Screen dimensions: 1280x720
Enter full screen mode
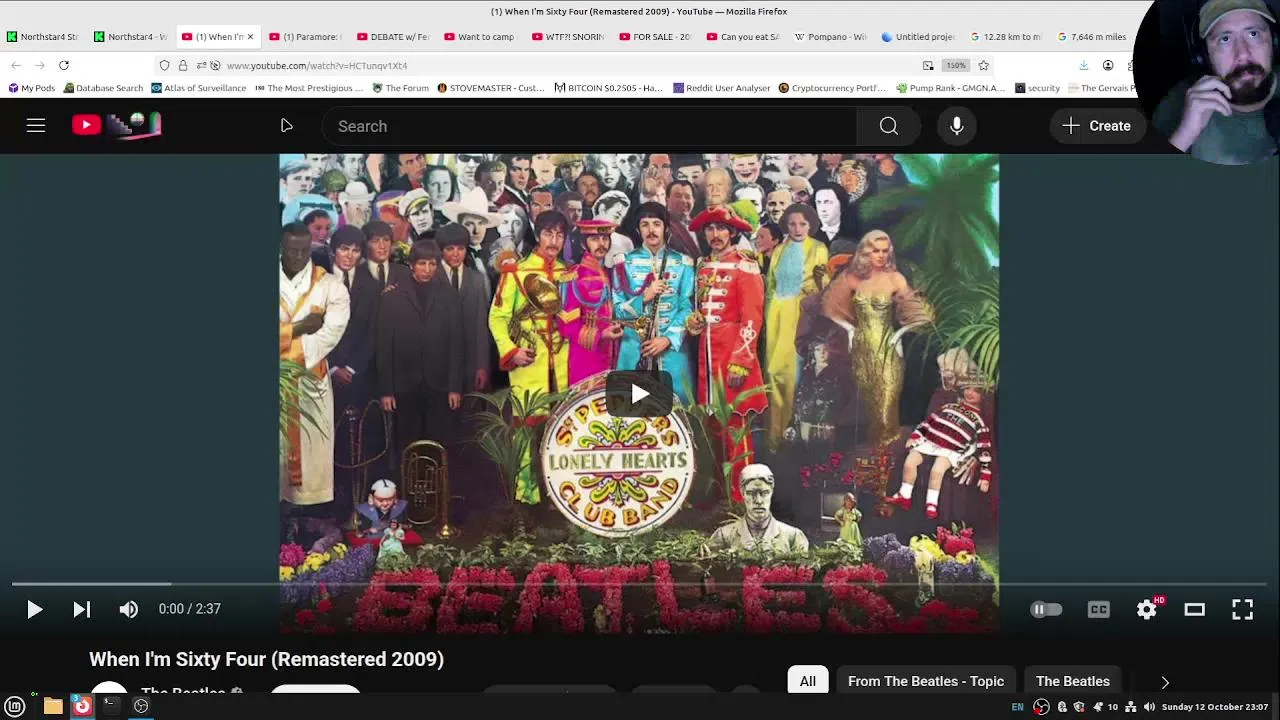pos(1242,609)
